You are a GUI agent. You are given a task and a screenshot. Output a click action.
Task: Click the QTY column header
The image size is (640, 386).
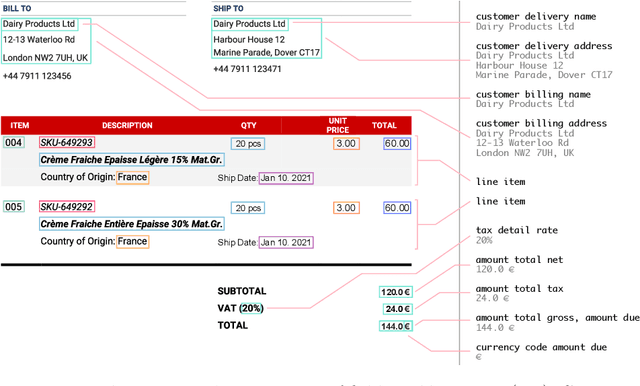249,126
